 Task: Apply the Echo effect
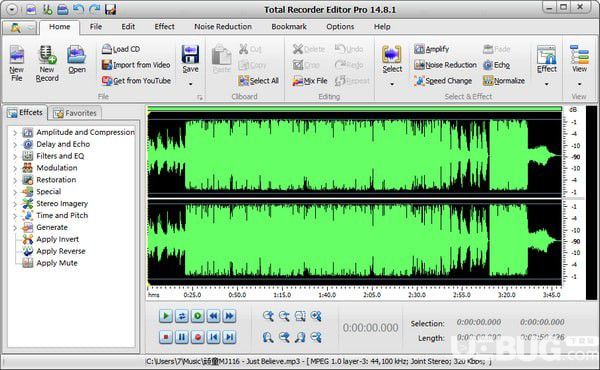(x=496, y=65)
